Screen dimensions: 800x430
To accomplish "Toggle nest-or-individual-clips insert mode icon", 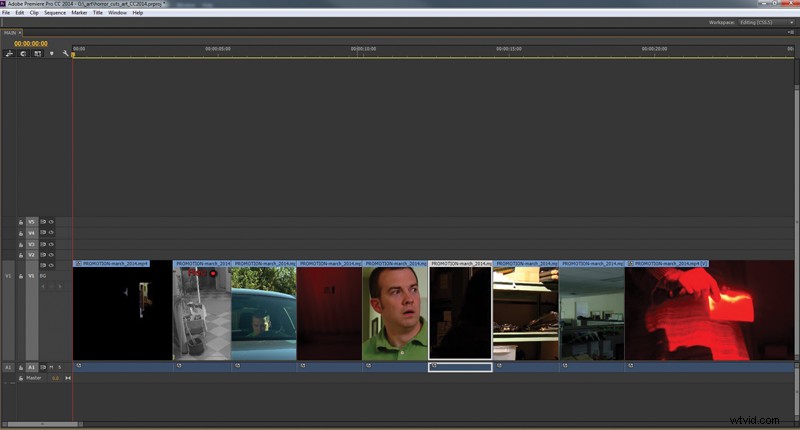I will point(9,54).
